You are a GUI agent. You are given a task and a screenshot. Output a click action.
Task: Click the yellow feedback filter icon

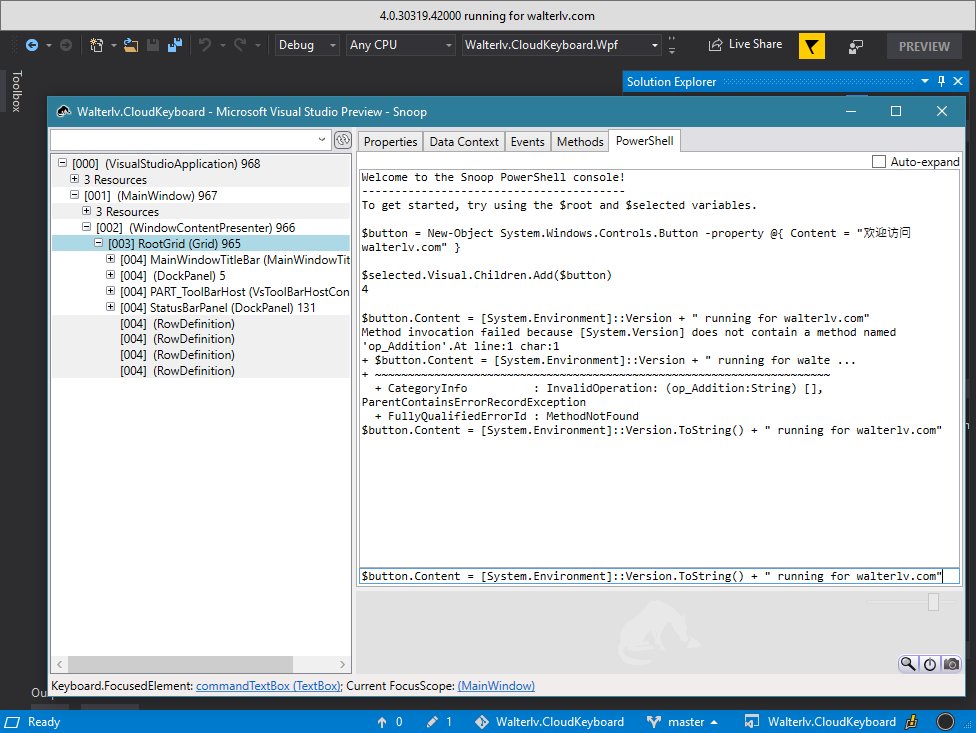point(812,46)
